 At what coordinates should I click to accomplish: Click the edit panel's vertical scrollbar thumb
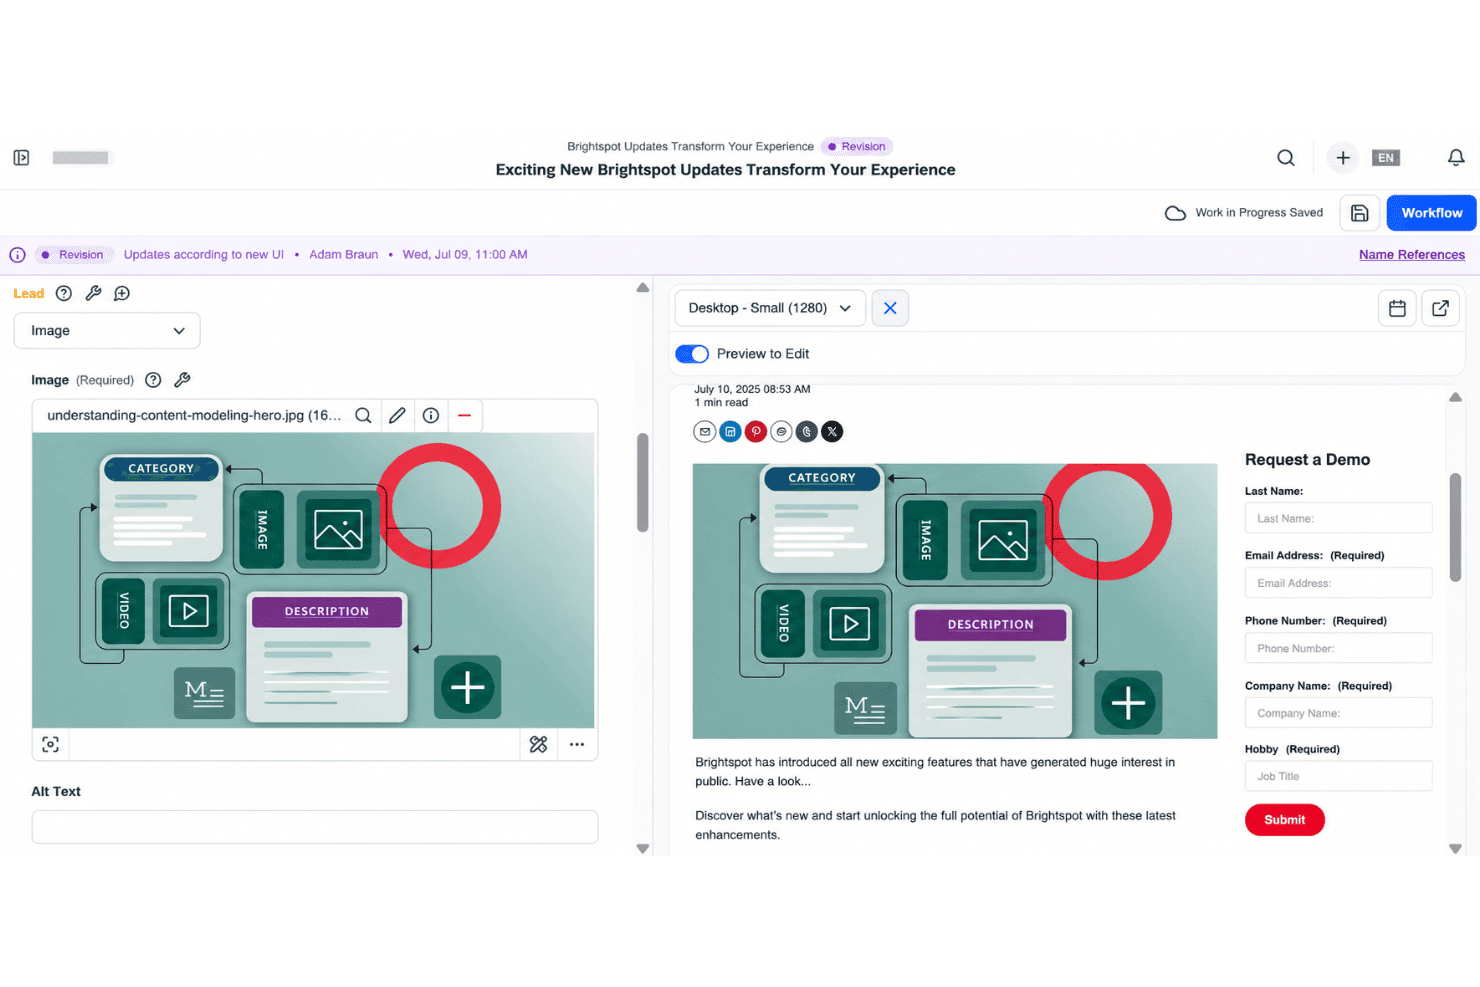click(x=642, y=482)
